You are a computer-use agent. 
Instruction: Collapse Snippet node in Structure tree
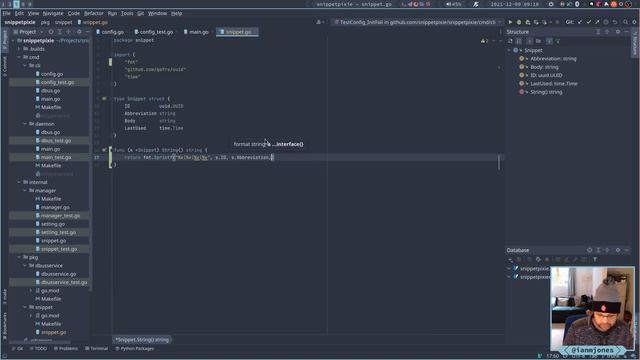click(x=509, y=50)
